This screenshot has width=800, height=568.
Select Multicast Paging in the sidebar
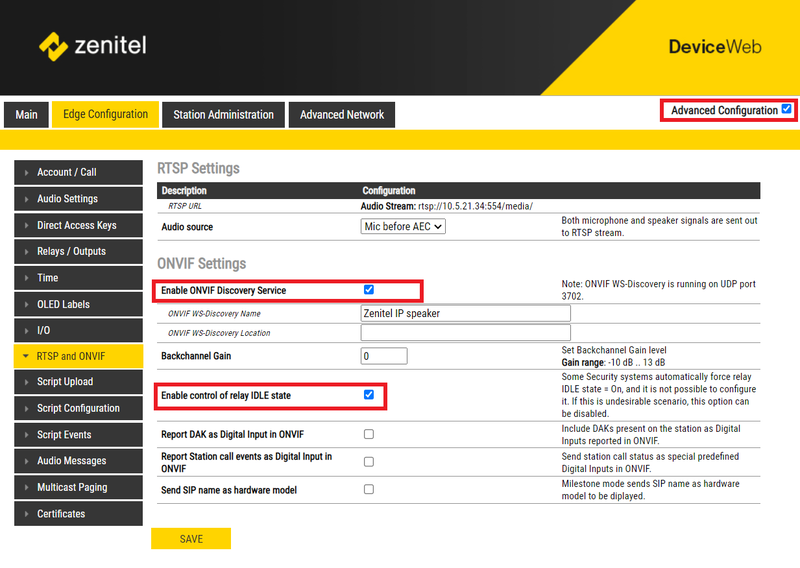pos(78,487)
